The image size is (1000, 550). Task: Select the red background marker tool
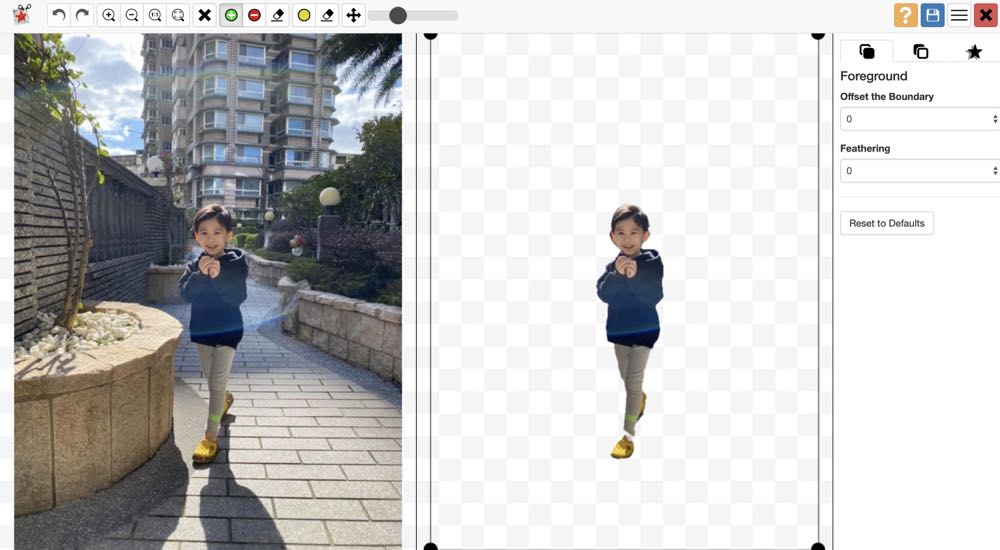(254, 15)
